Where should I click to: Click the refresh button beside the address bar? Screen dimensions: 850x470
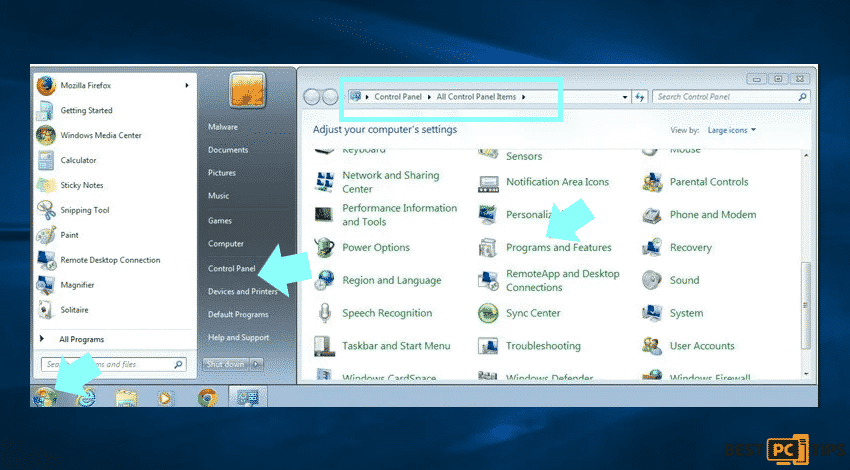(640, 97)
